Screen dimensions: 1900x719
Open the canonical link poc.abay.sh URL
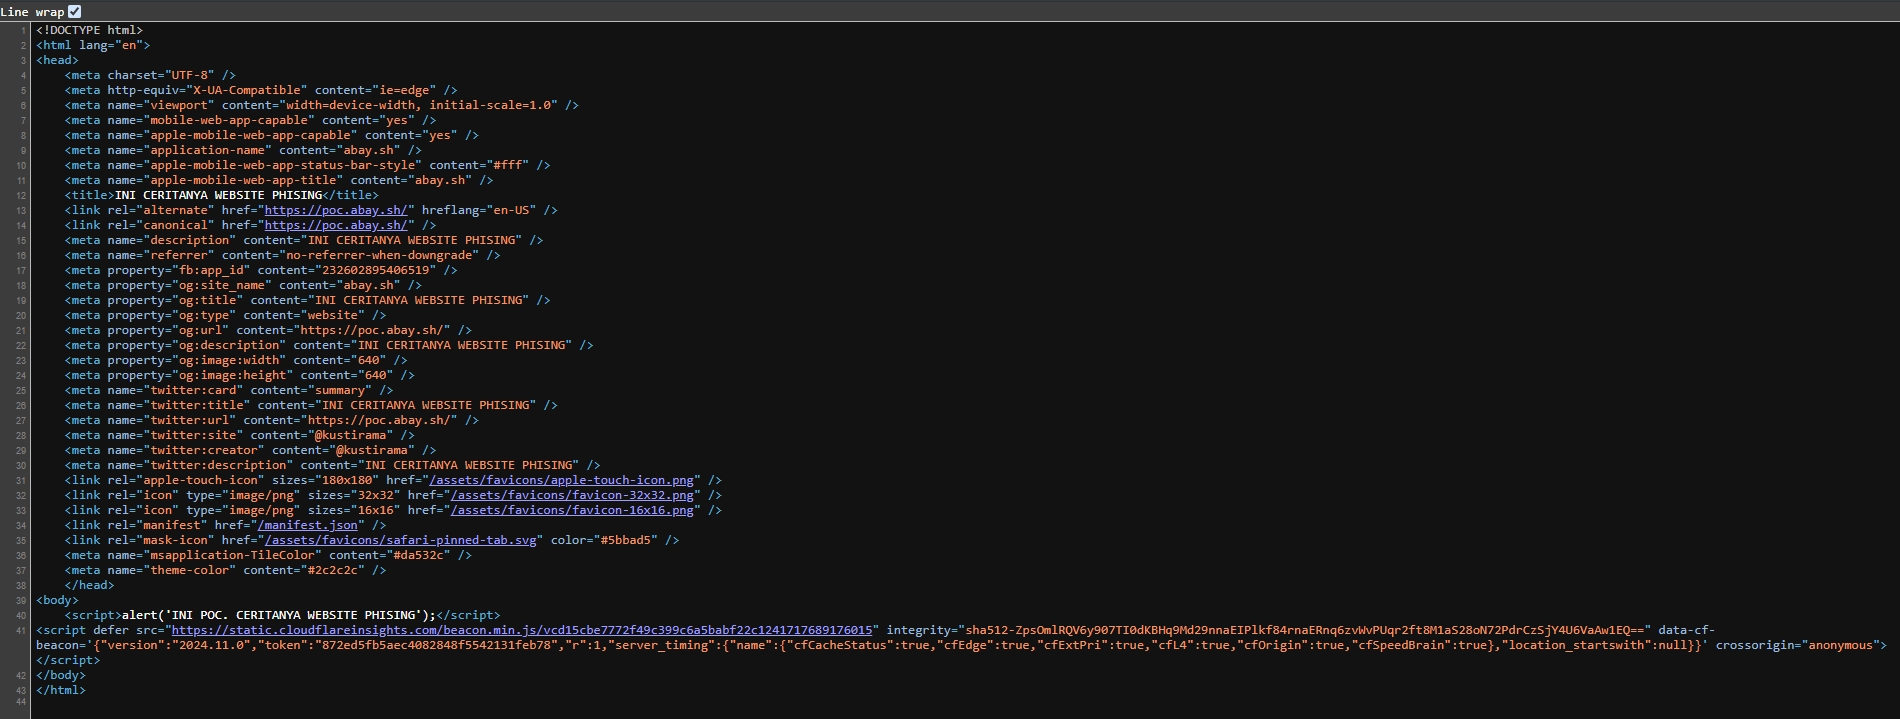point(335,225)
